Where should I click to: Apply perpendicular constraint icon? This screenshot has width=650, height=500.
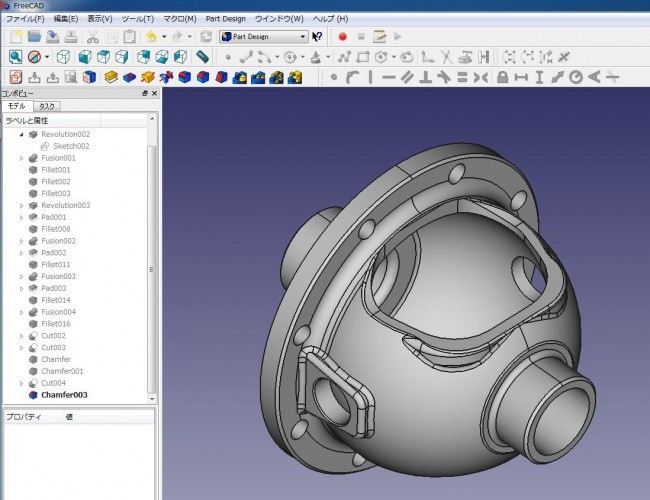[425, 77]
